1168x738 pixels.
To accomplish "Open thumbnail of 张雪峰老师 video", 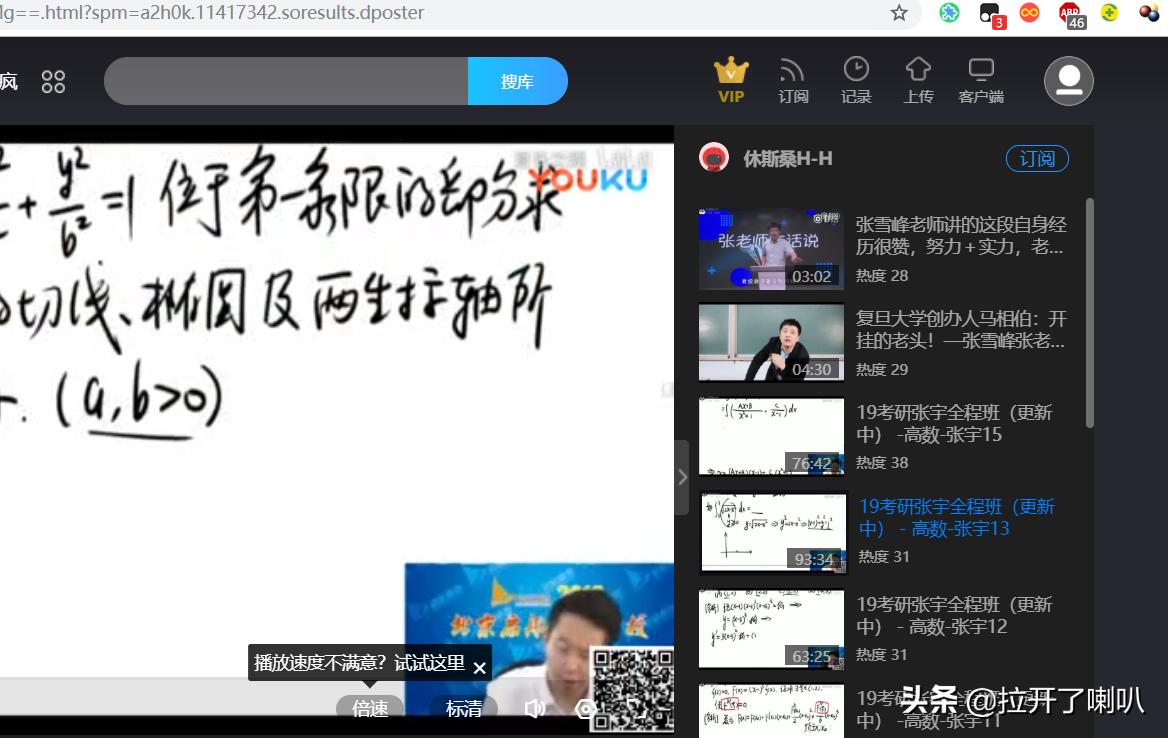I will click(771, 249).
